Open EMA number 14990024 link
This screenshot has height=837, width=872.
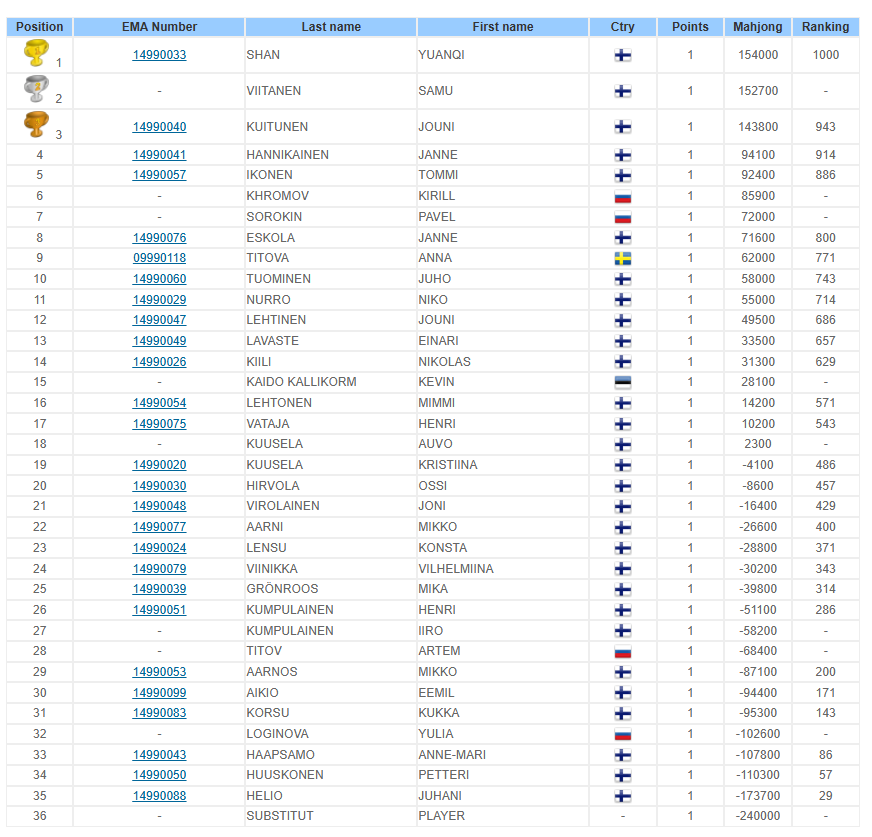tap(159, 548)
